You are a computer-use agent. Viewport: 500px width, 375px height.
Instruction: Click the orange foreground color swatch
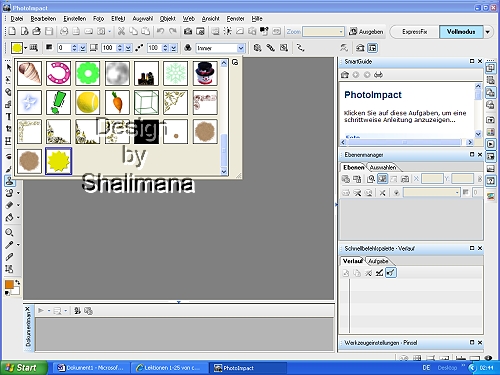click(9, 284)
